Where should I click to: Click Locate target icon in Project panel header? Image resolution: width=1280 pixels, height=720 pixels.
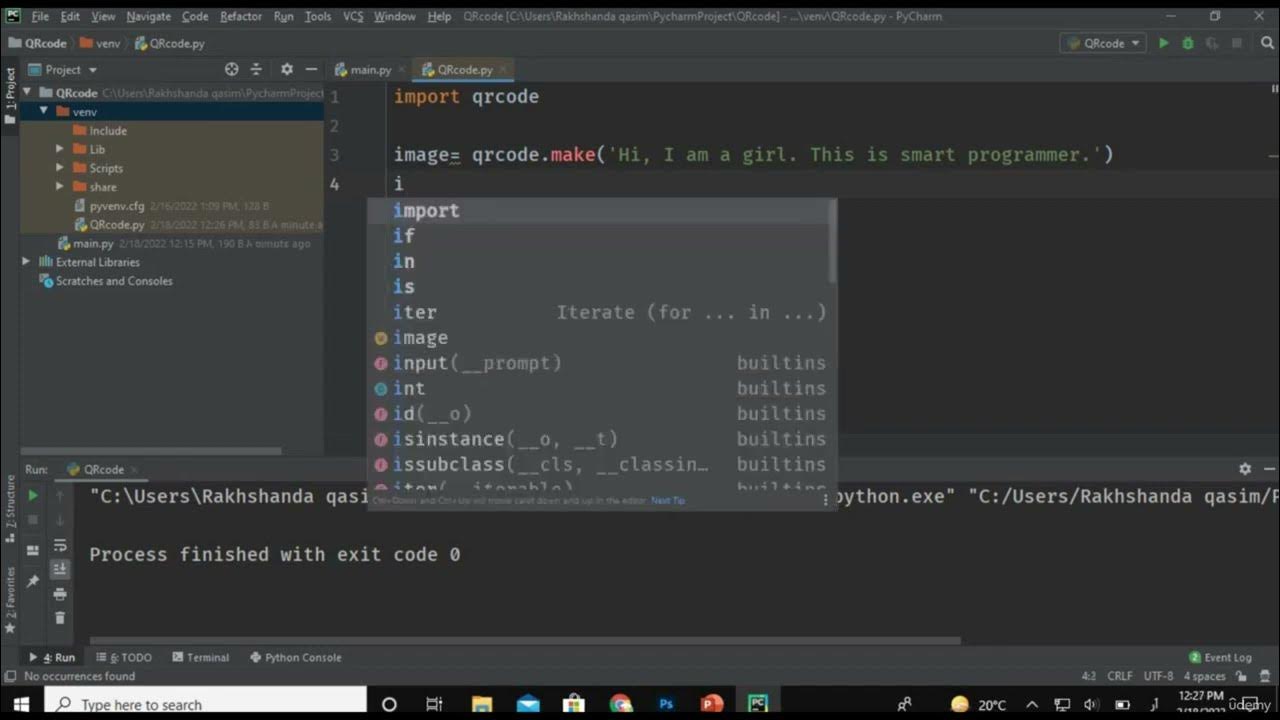(x=232, y=69)
